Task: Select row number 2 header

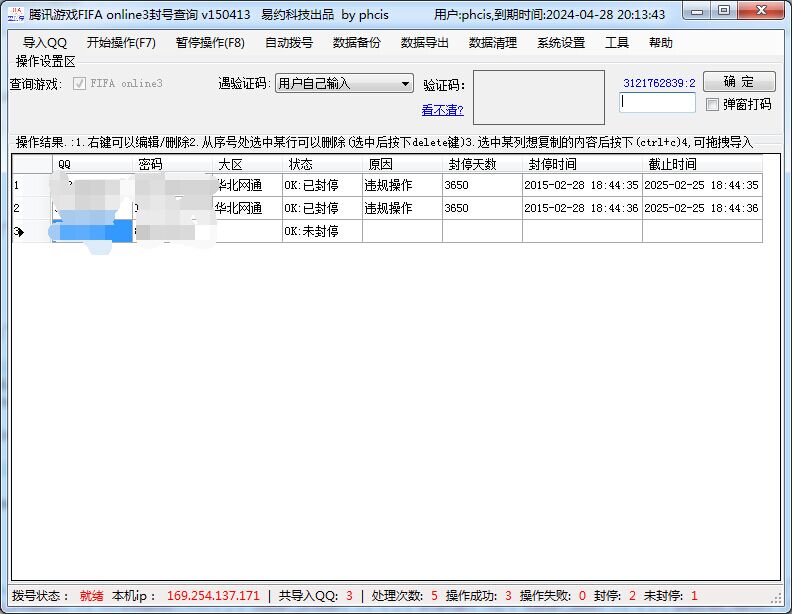Action: tap(31, 208)
